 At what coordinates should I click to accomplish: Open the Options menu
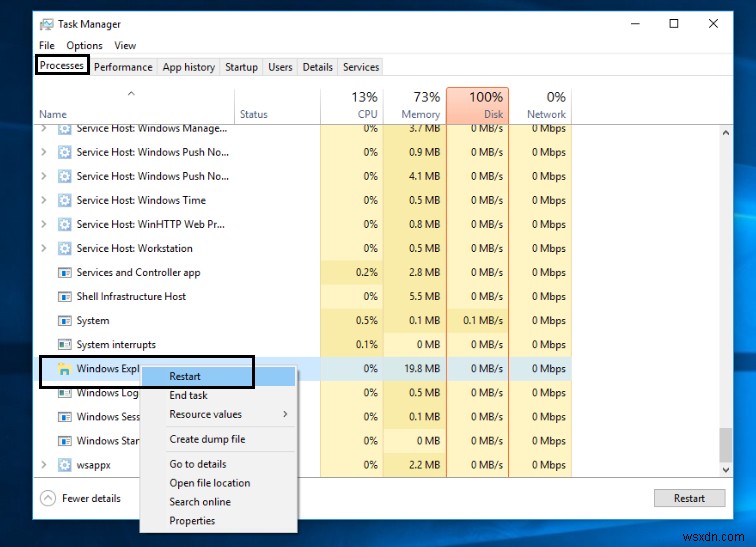[84, 45]
